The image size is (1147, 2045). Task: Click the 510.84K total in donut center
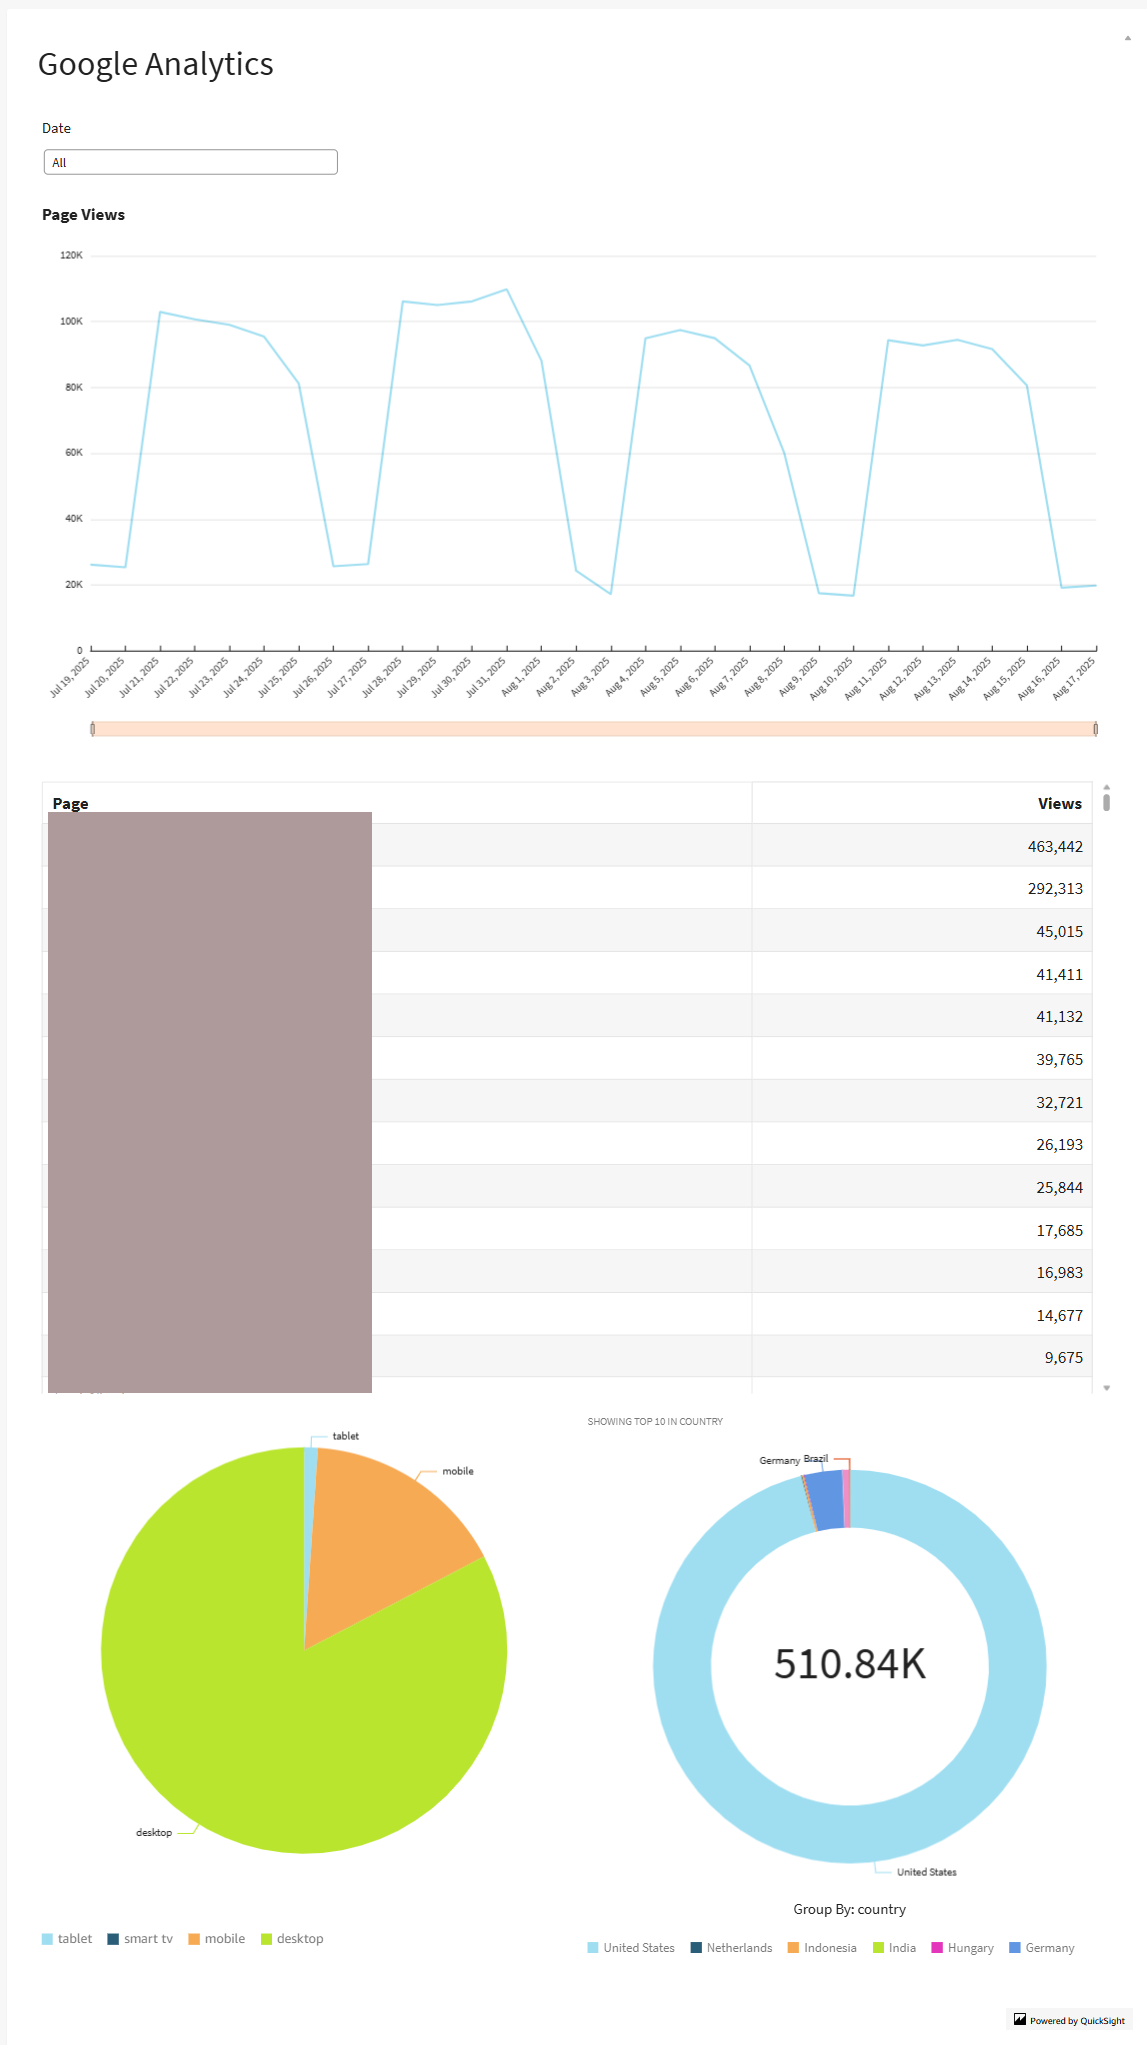tap(850, 1664)
